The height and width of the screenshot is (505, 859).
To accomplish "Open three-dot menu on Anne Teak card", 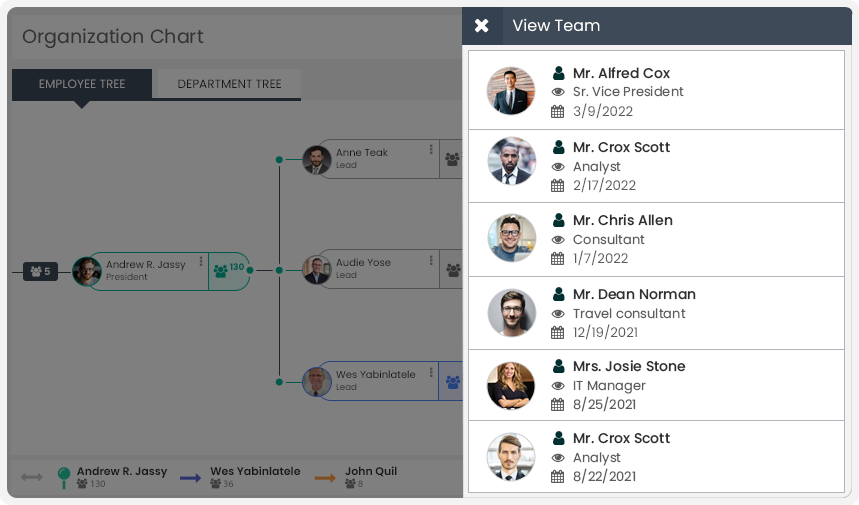I will (431, 149).
